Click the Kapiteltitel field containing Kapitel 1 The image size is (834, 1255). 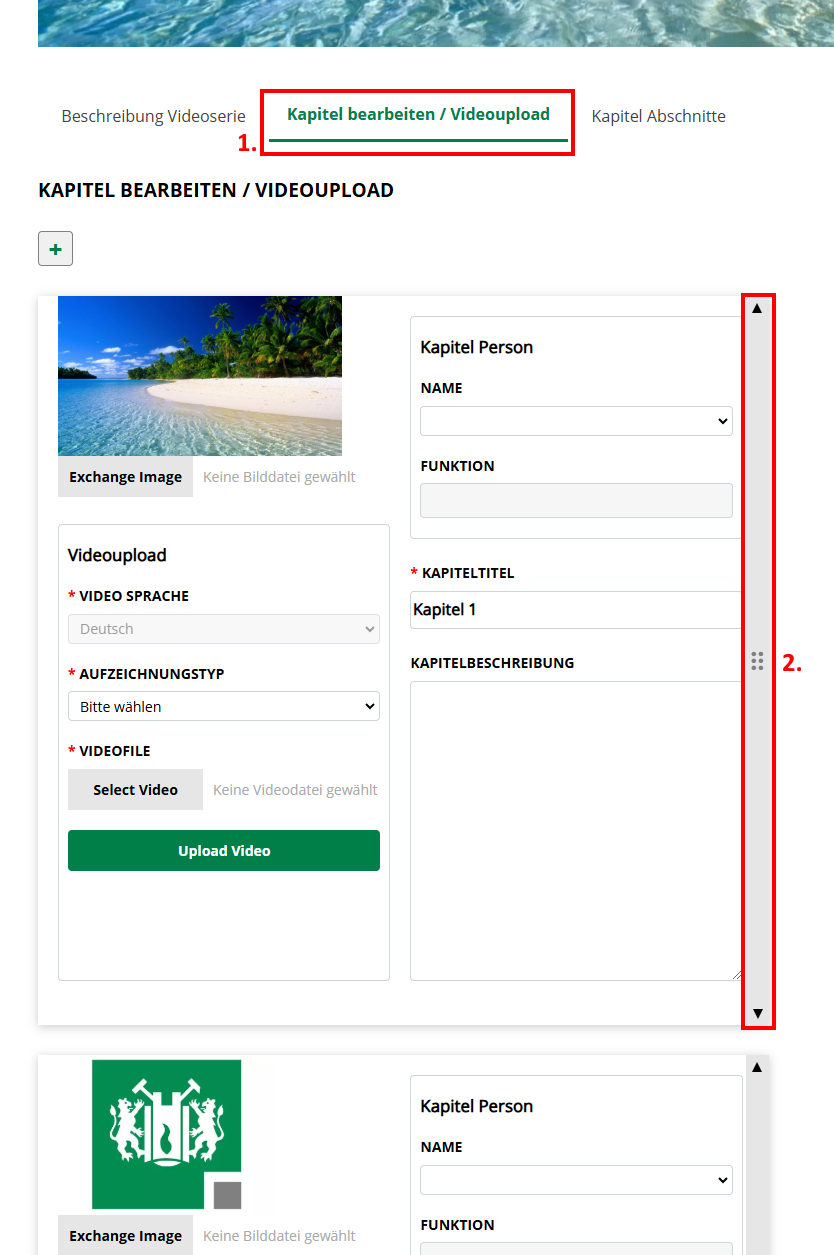point(576,609)
